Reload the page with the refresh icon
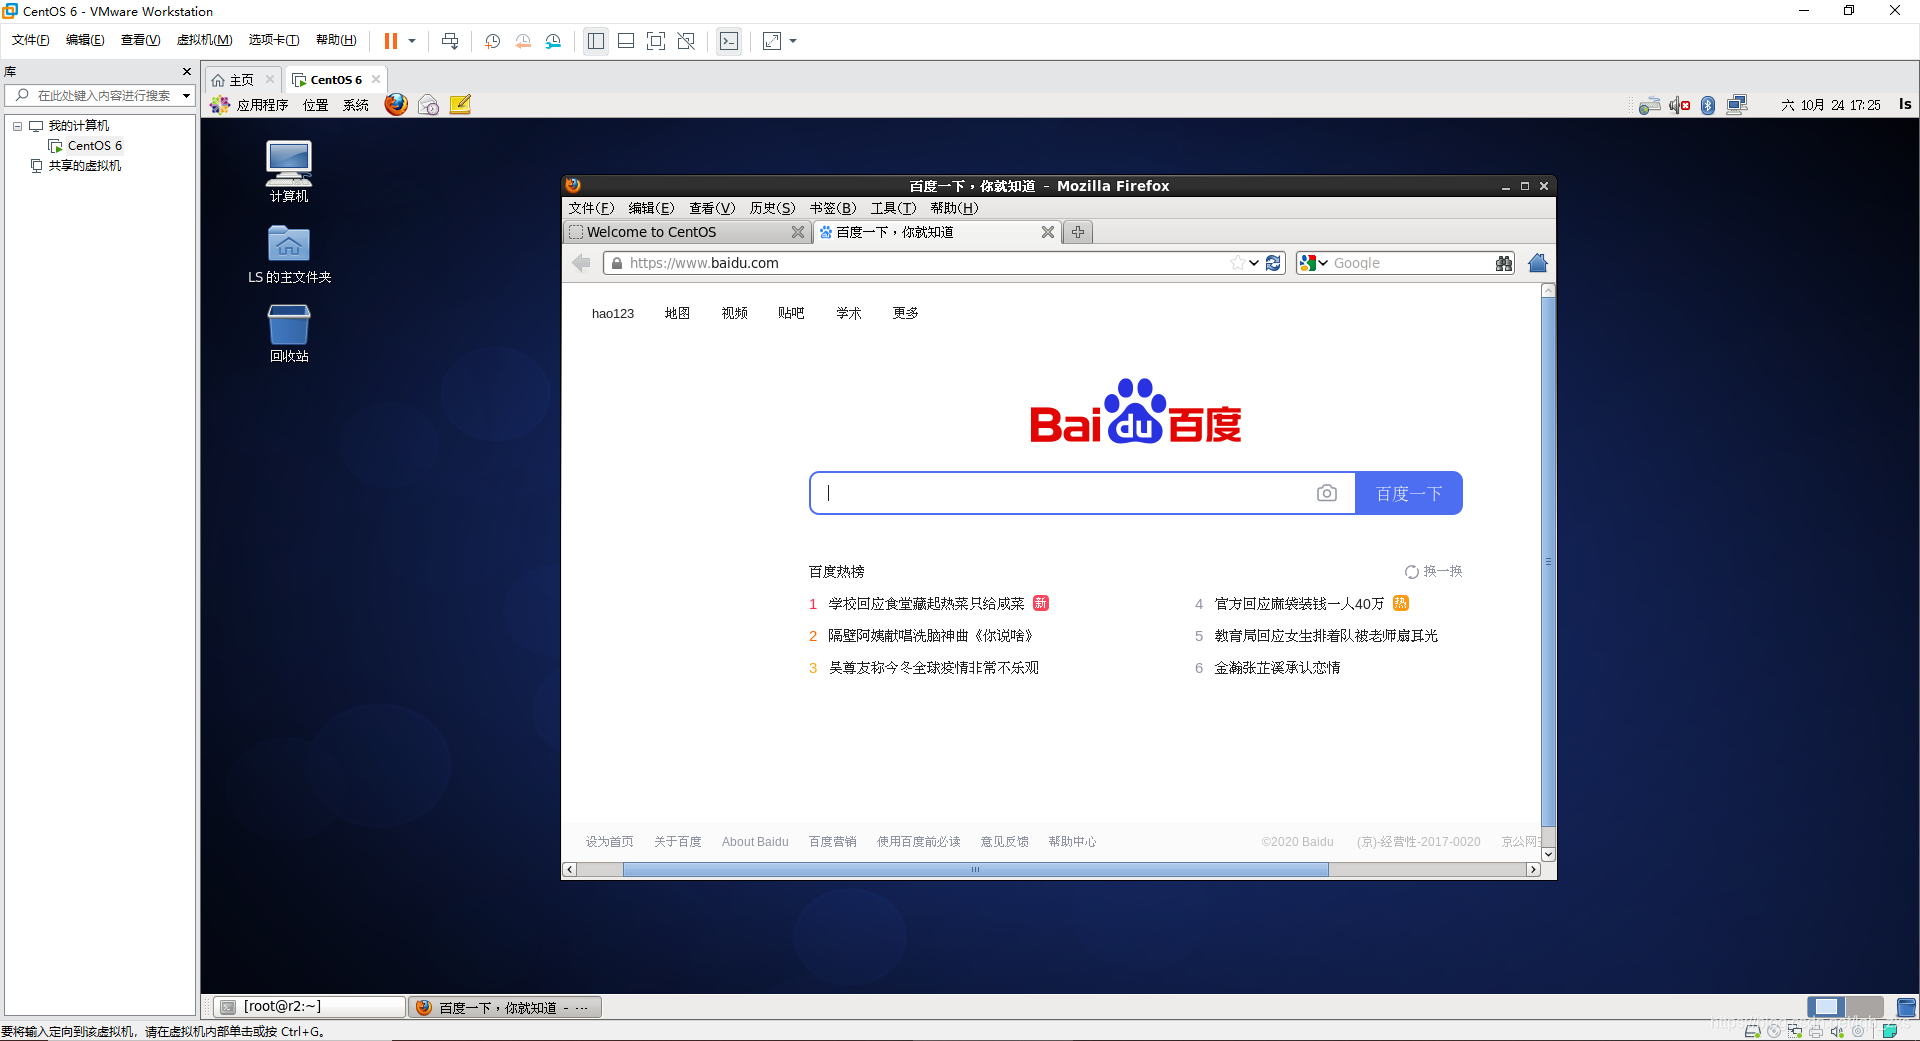Screen dimensions: 1920x1041 1273,263
